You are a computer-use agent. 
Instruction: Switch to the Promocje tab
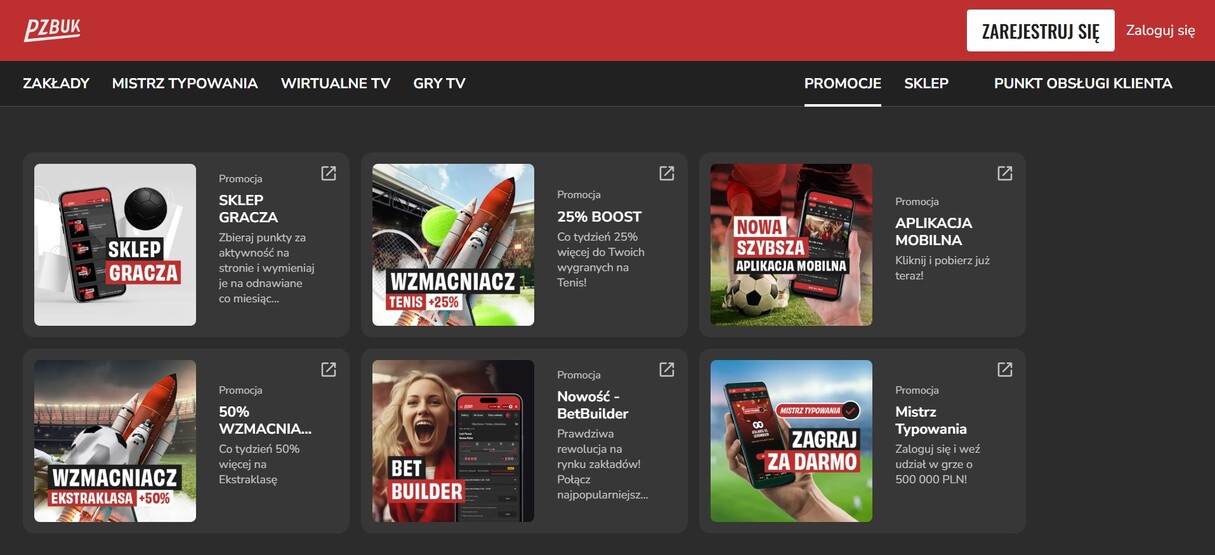[843, 84]
